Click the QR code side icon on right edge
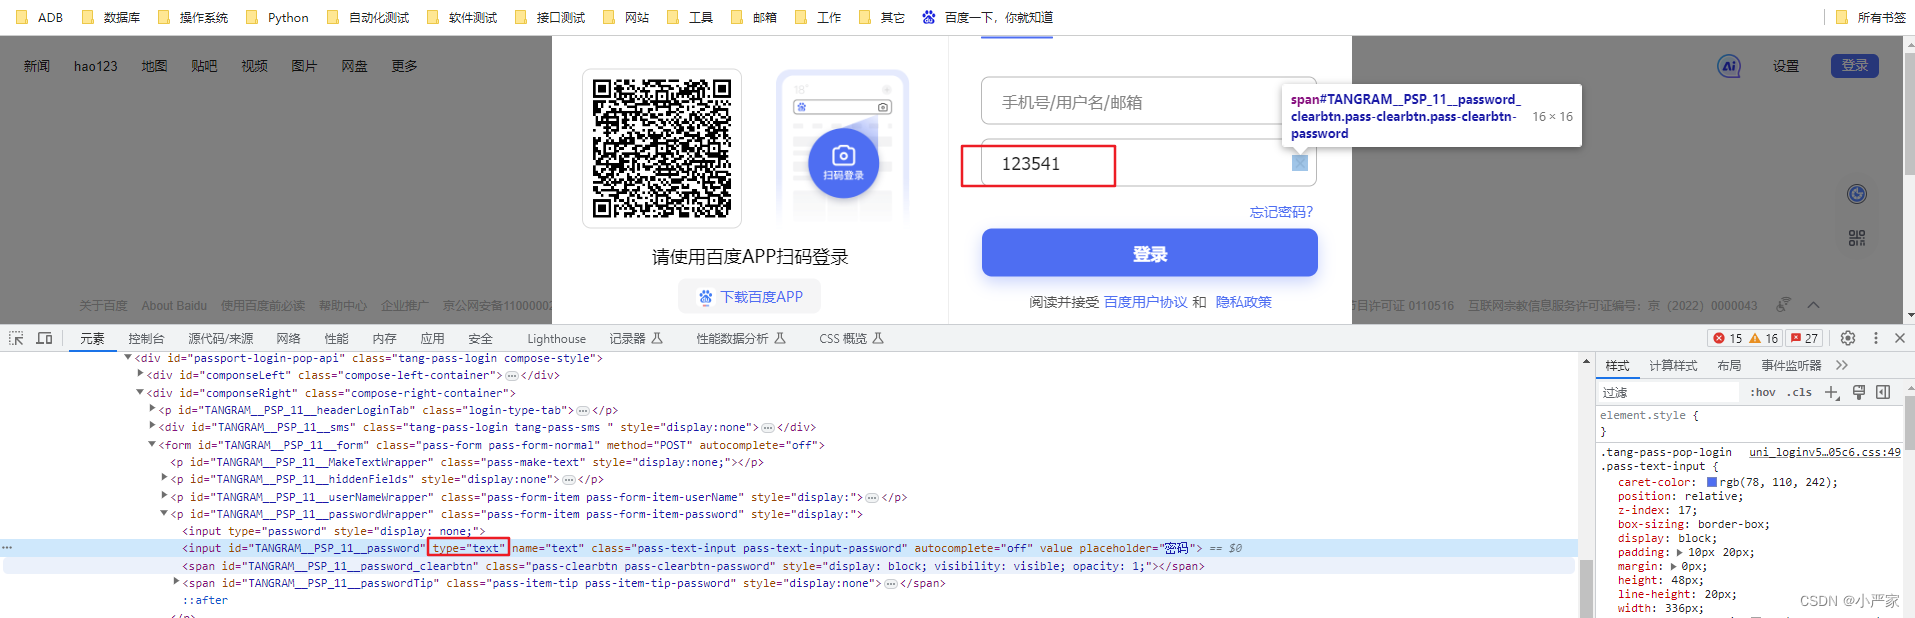Viewport: 1915px width, 618px height. [x=1857, y=238]
